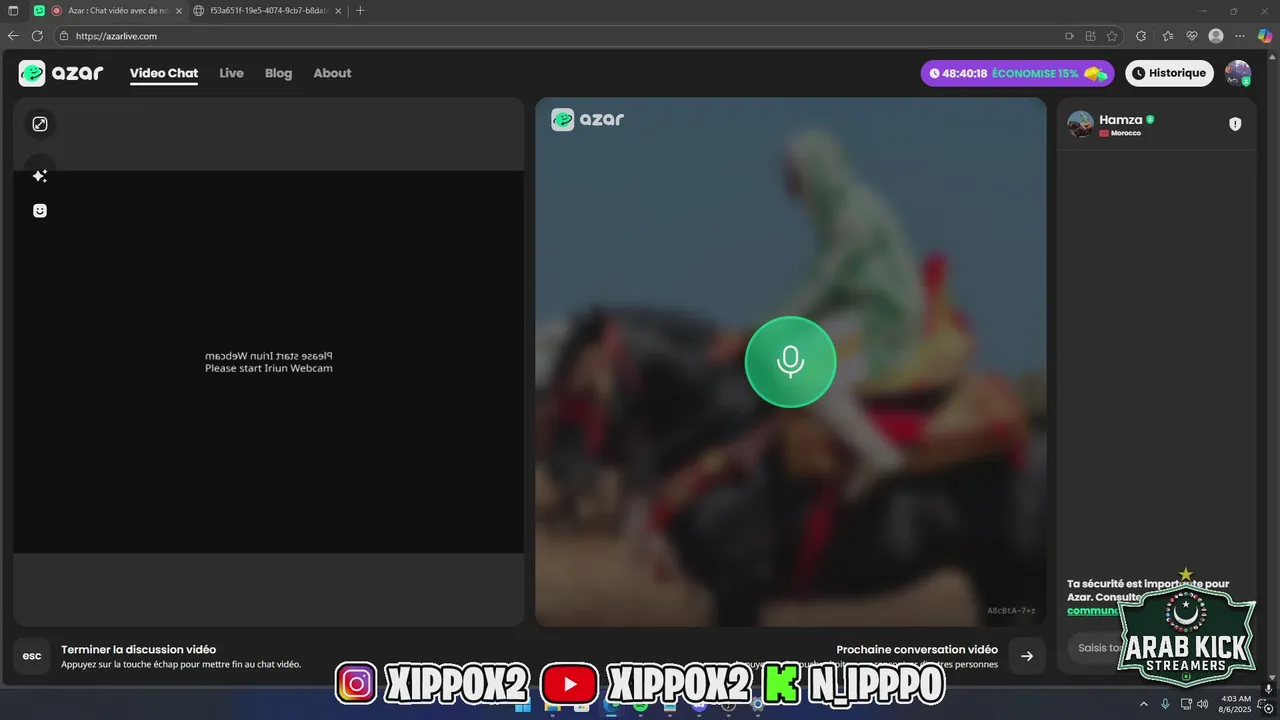Open the About page
1280x720 pixels.
click(332, 73)
